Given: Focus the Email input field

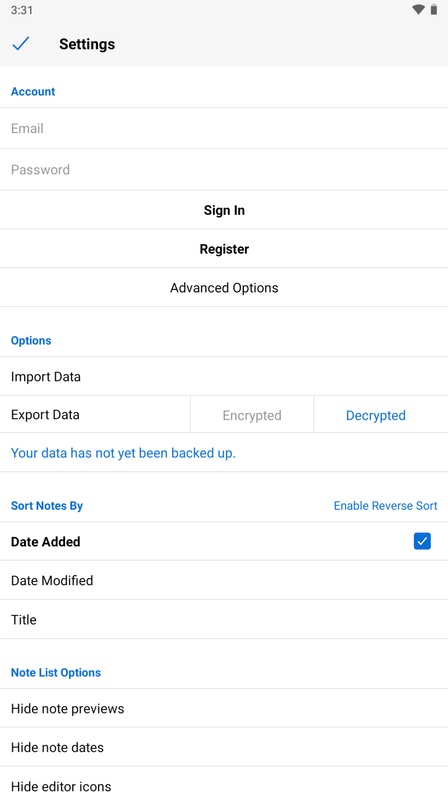Looking at the screenshot, I should coord(224,128).
